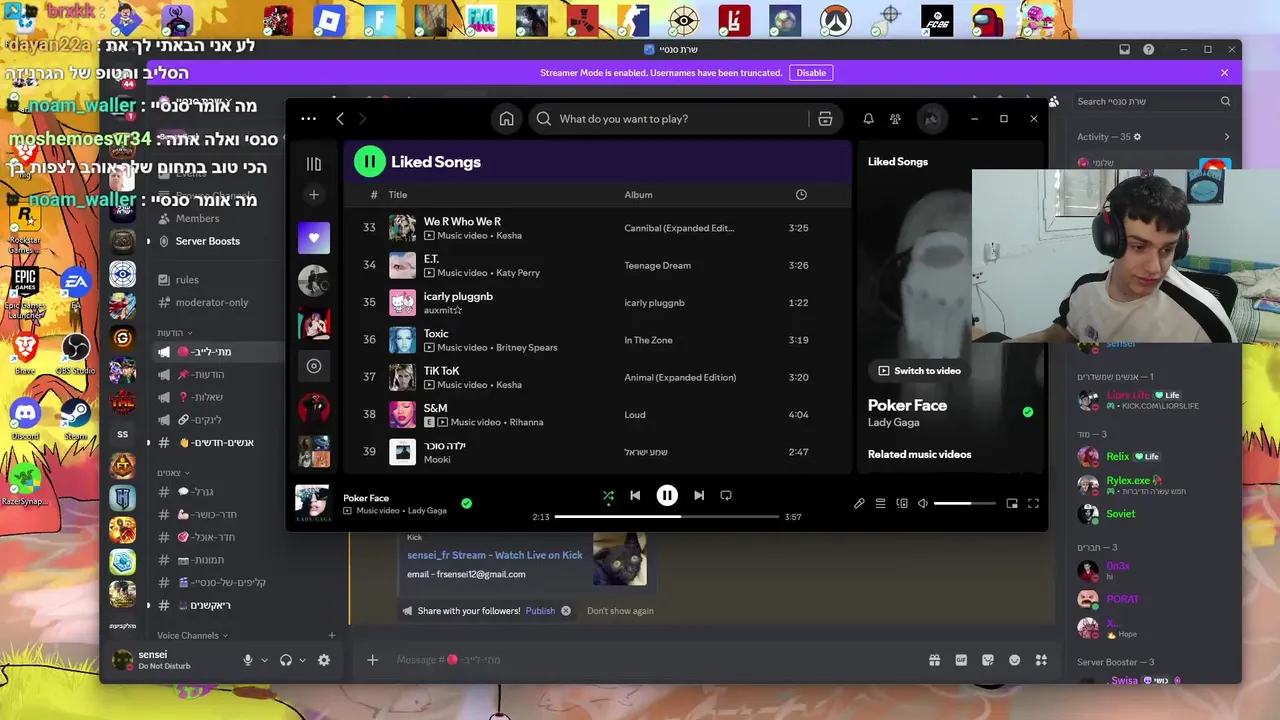Open Spotify notifications bell
Image resolution: width=1280 pixels, height=720 pixels.
[x=868, y=119]
